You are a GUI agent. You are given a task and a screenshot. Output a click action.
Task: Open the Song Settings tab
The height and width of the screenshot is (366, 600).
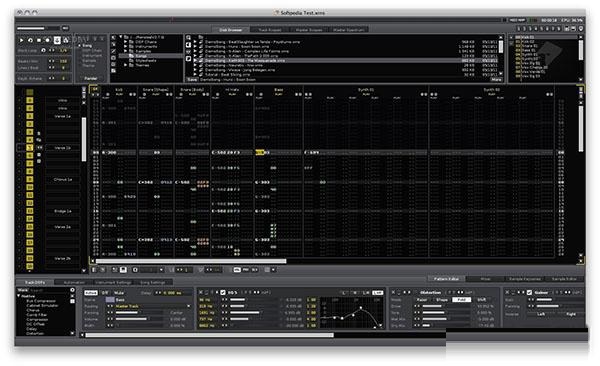click(152, 283)
